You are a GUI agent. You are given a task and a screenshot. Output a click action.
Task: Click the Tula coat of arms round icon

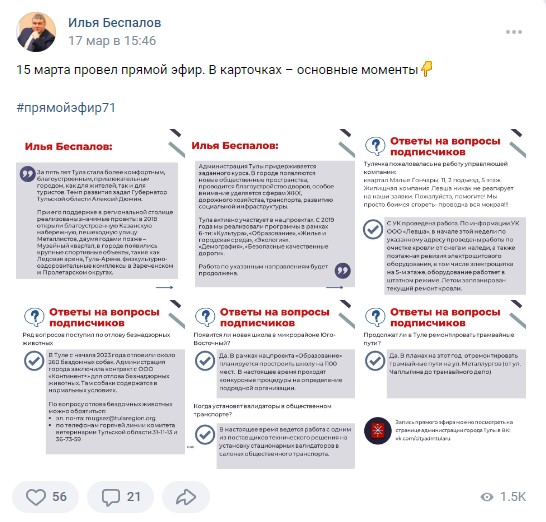(378, 430)
